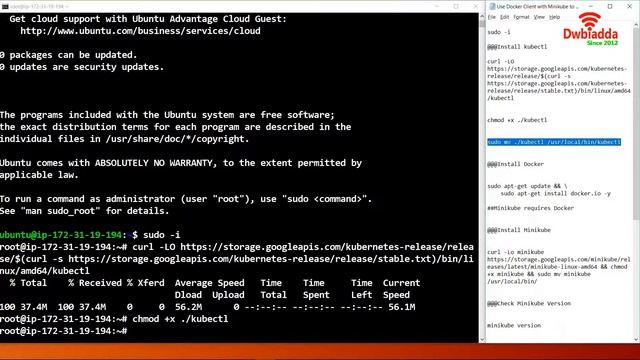Click the 'chmod +x ./kubectl' command in terminal
Image resolution: width=640 pixels, height=360 pixels.
pyautogui.click(x=180, y=319)
